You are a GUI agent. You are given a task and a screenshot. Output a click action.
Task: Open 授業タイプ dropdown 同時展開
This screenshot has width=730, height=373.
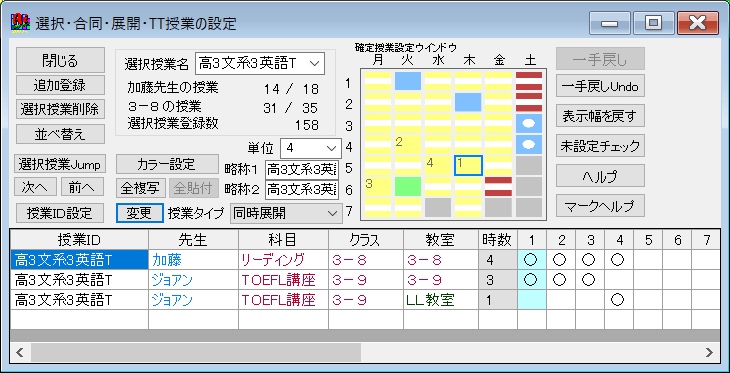[x=286, y=214]
